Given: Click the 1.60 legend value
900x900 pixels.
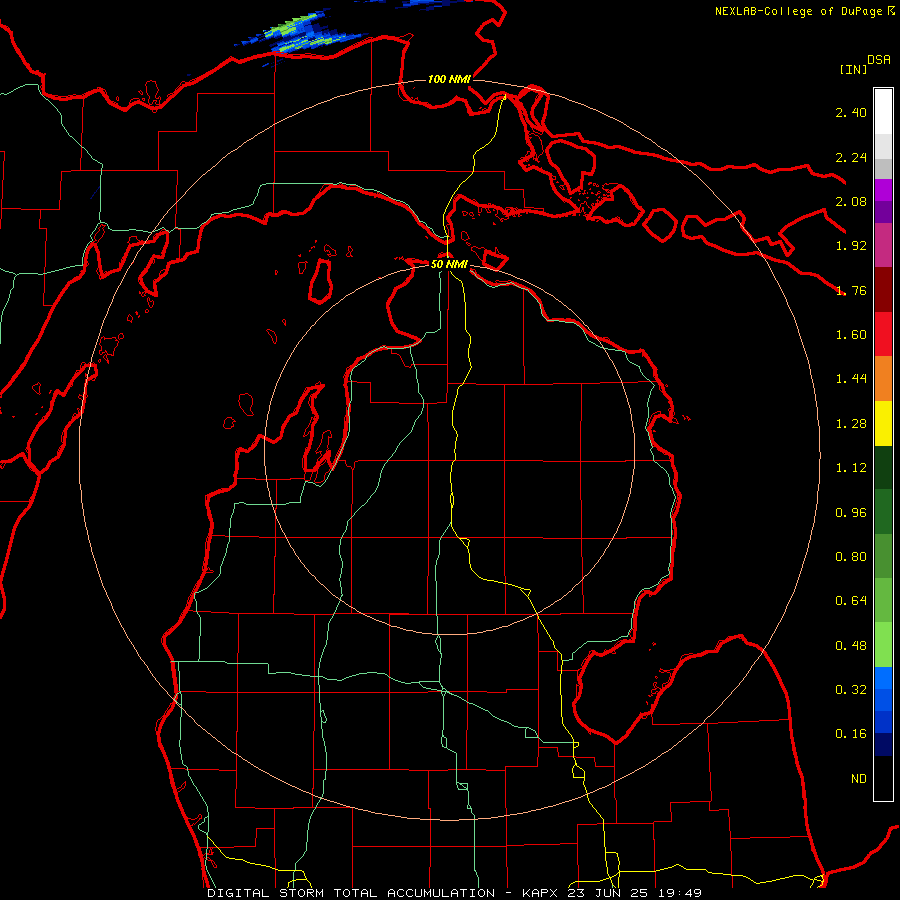Looking at the screenshot, I should point(851,335).
